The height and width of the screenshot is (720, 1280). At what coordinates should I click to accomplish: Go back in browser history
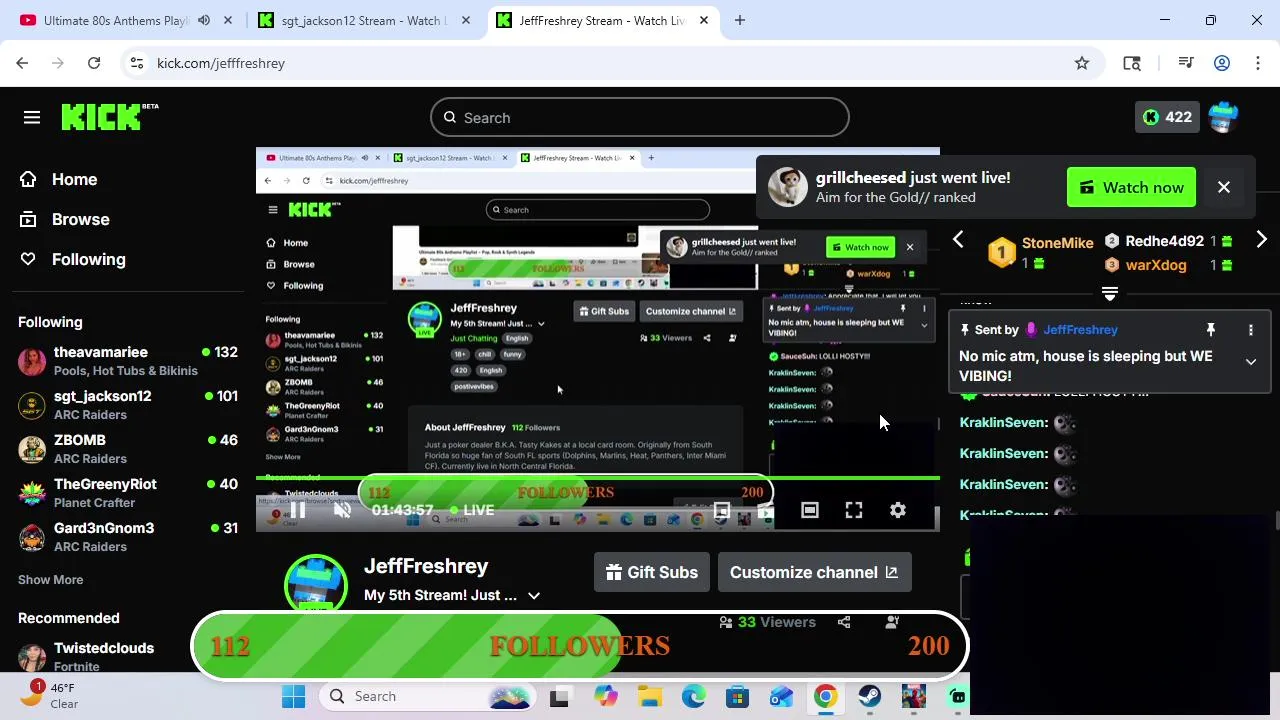(x=22, y=63)
